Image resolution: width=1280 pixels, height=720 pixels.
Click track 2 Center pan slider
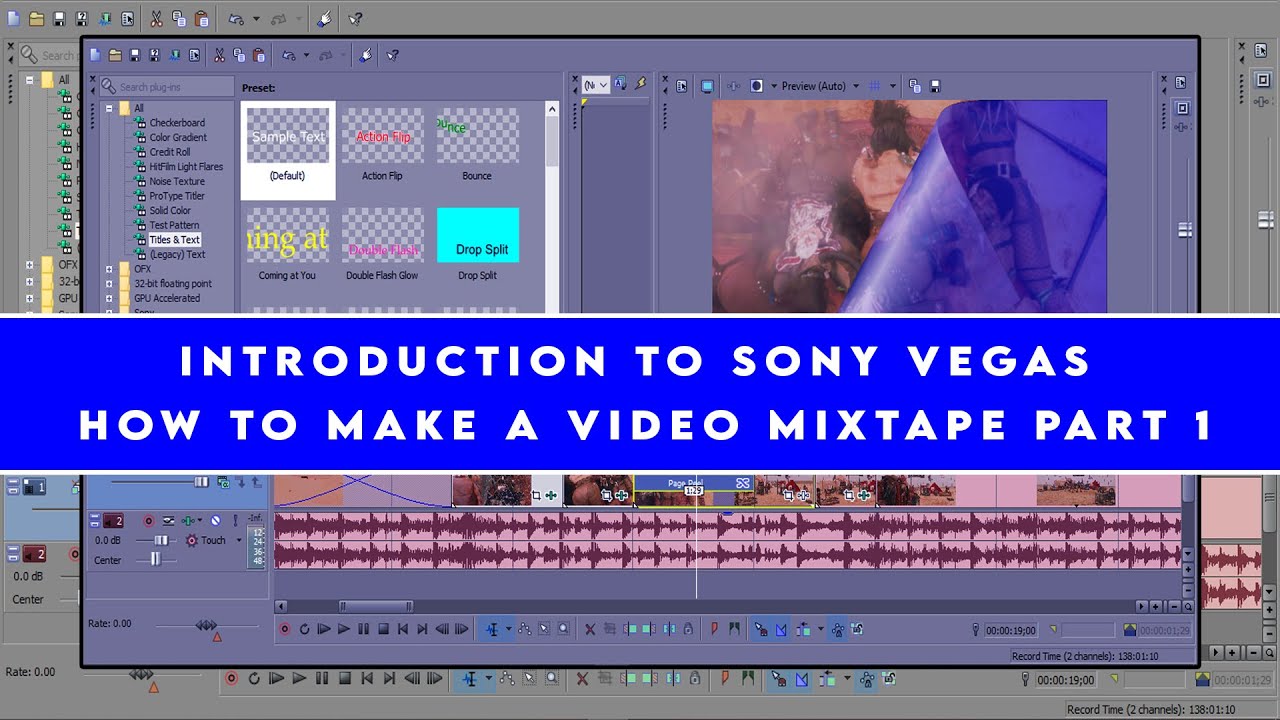click(x=156, y=560)
